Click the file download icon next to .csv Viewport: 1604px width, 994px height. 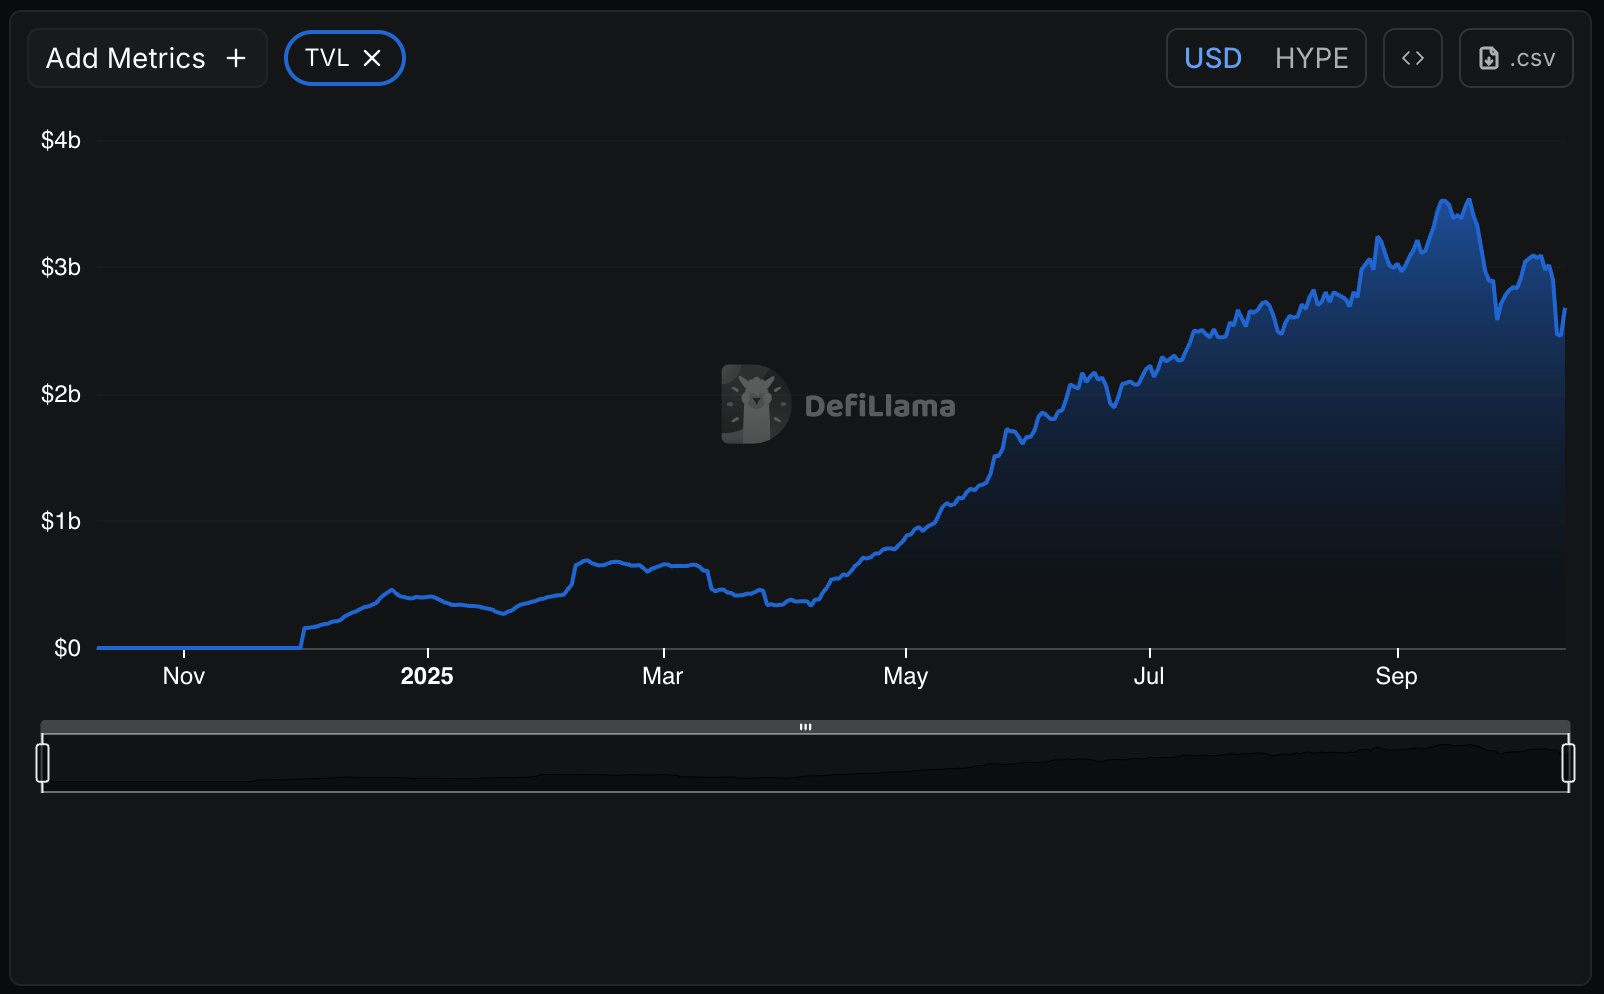pyautogui.click(x=1489, y=59)
